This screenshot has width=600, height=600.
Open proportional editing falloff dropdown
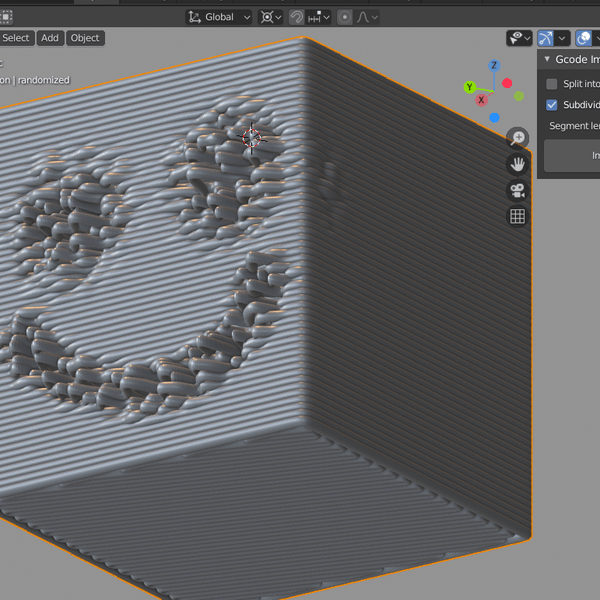367,17
